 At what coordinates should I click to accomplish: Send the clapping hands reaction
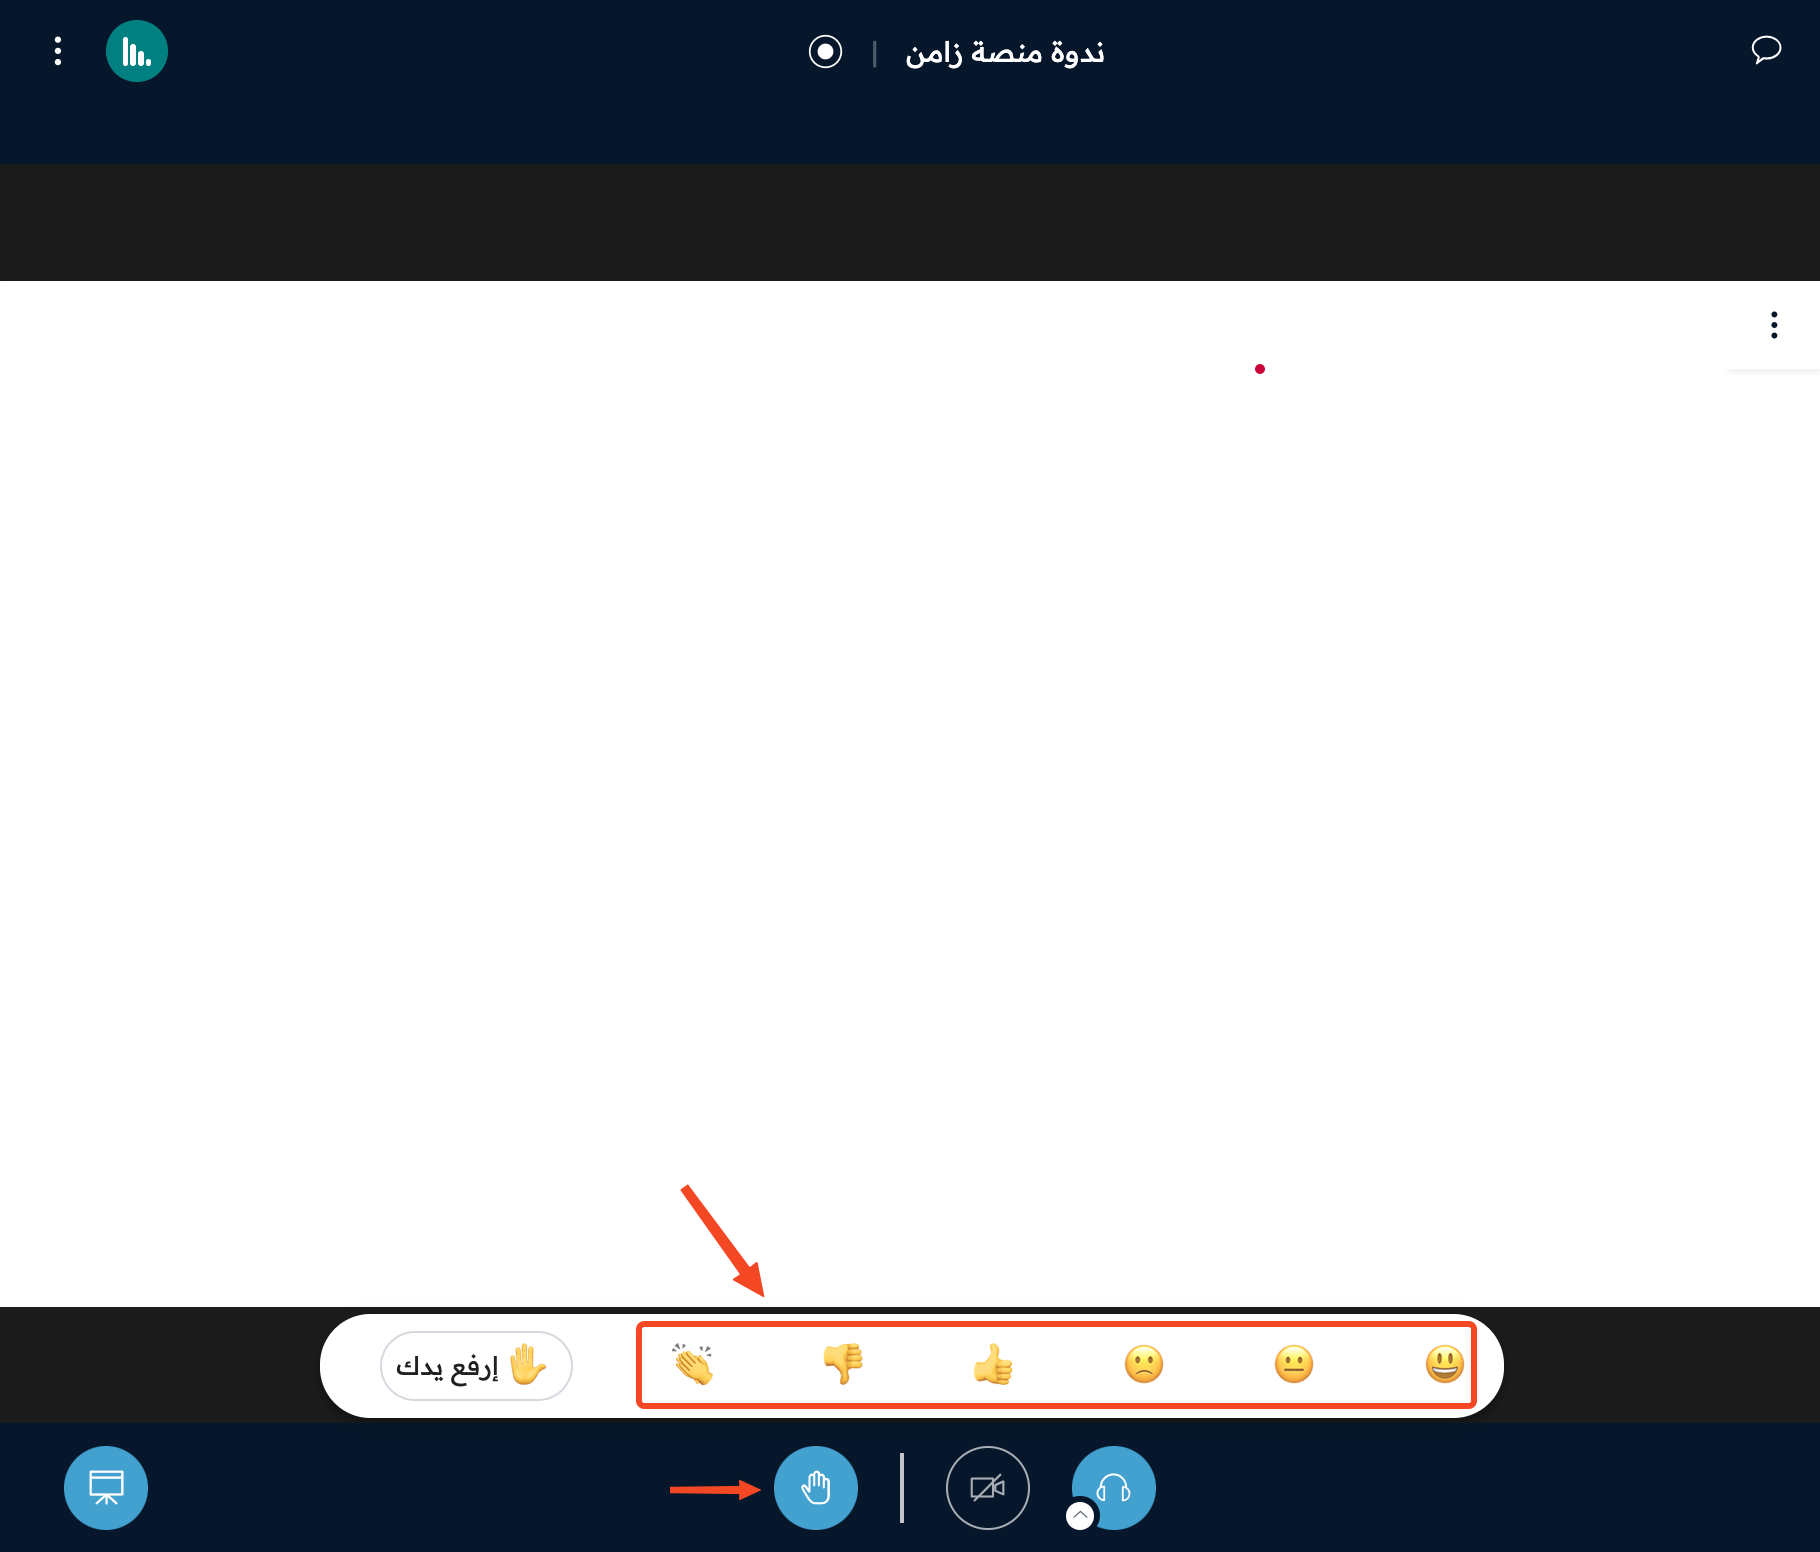pyautogui.click(x=693, y=1364)
